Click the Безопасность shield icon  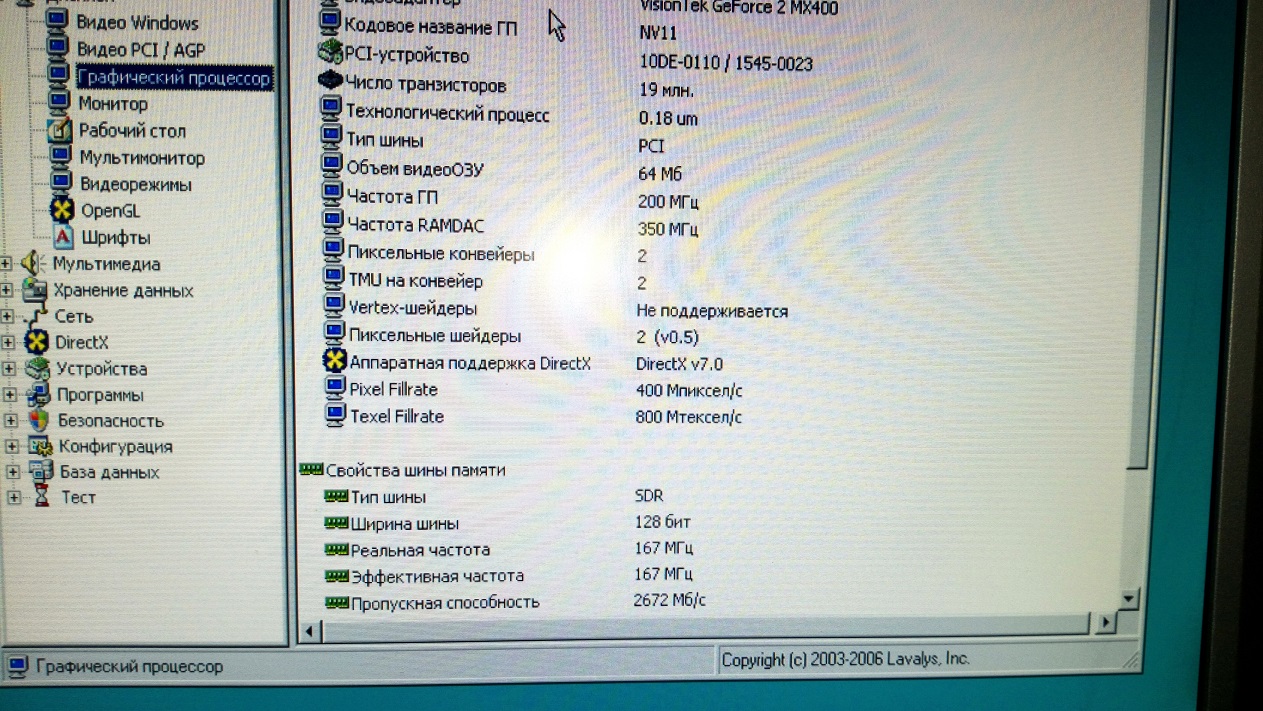tap(40, 420)
